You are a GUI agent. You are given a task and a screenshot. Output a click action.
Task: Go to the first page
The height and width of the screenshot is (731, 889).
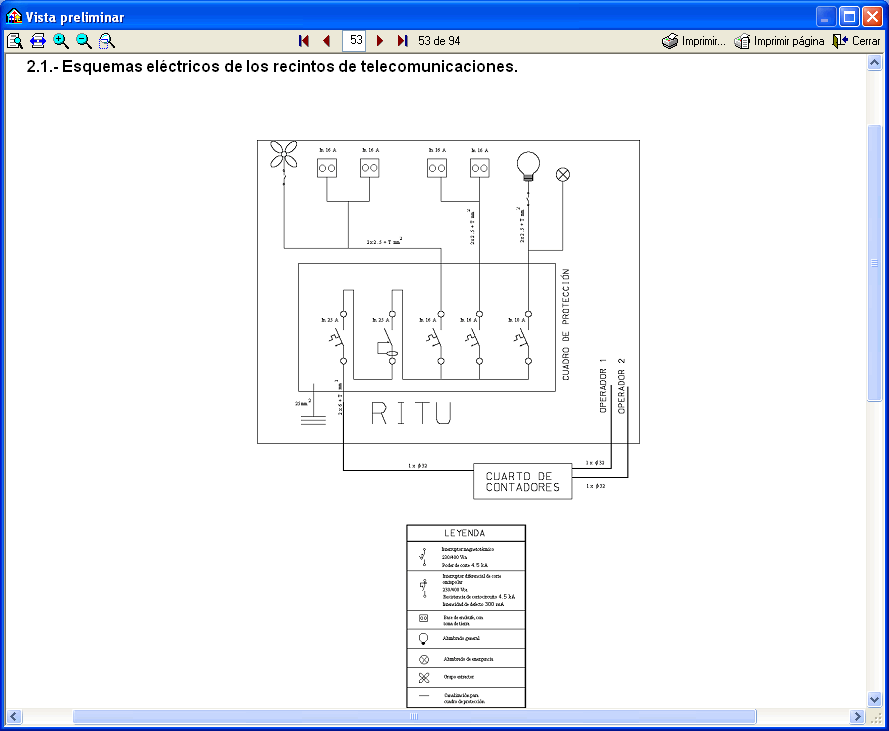click(304, 41)
